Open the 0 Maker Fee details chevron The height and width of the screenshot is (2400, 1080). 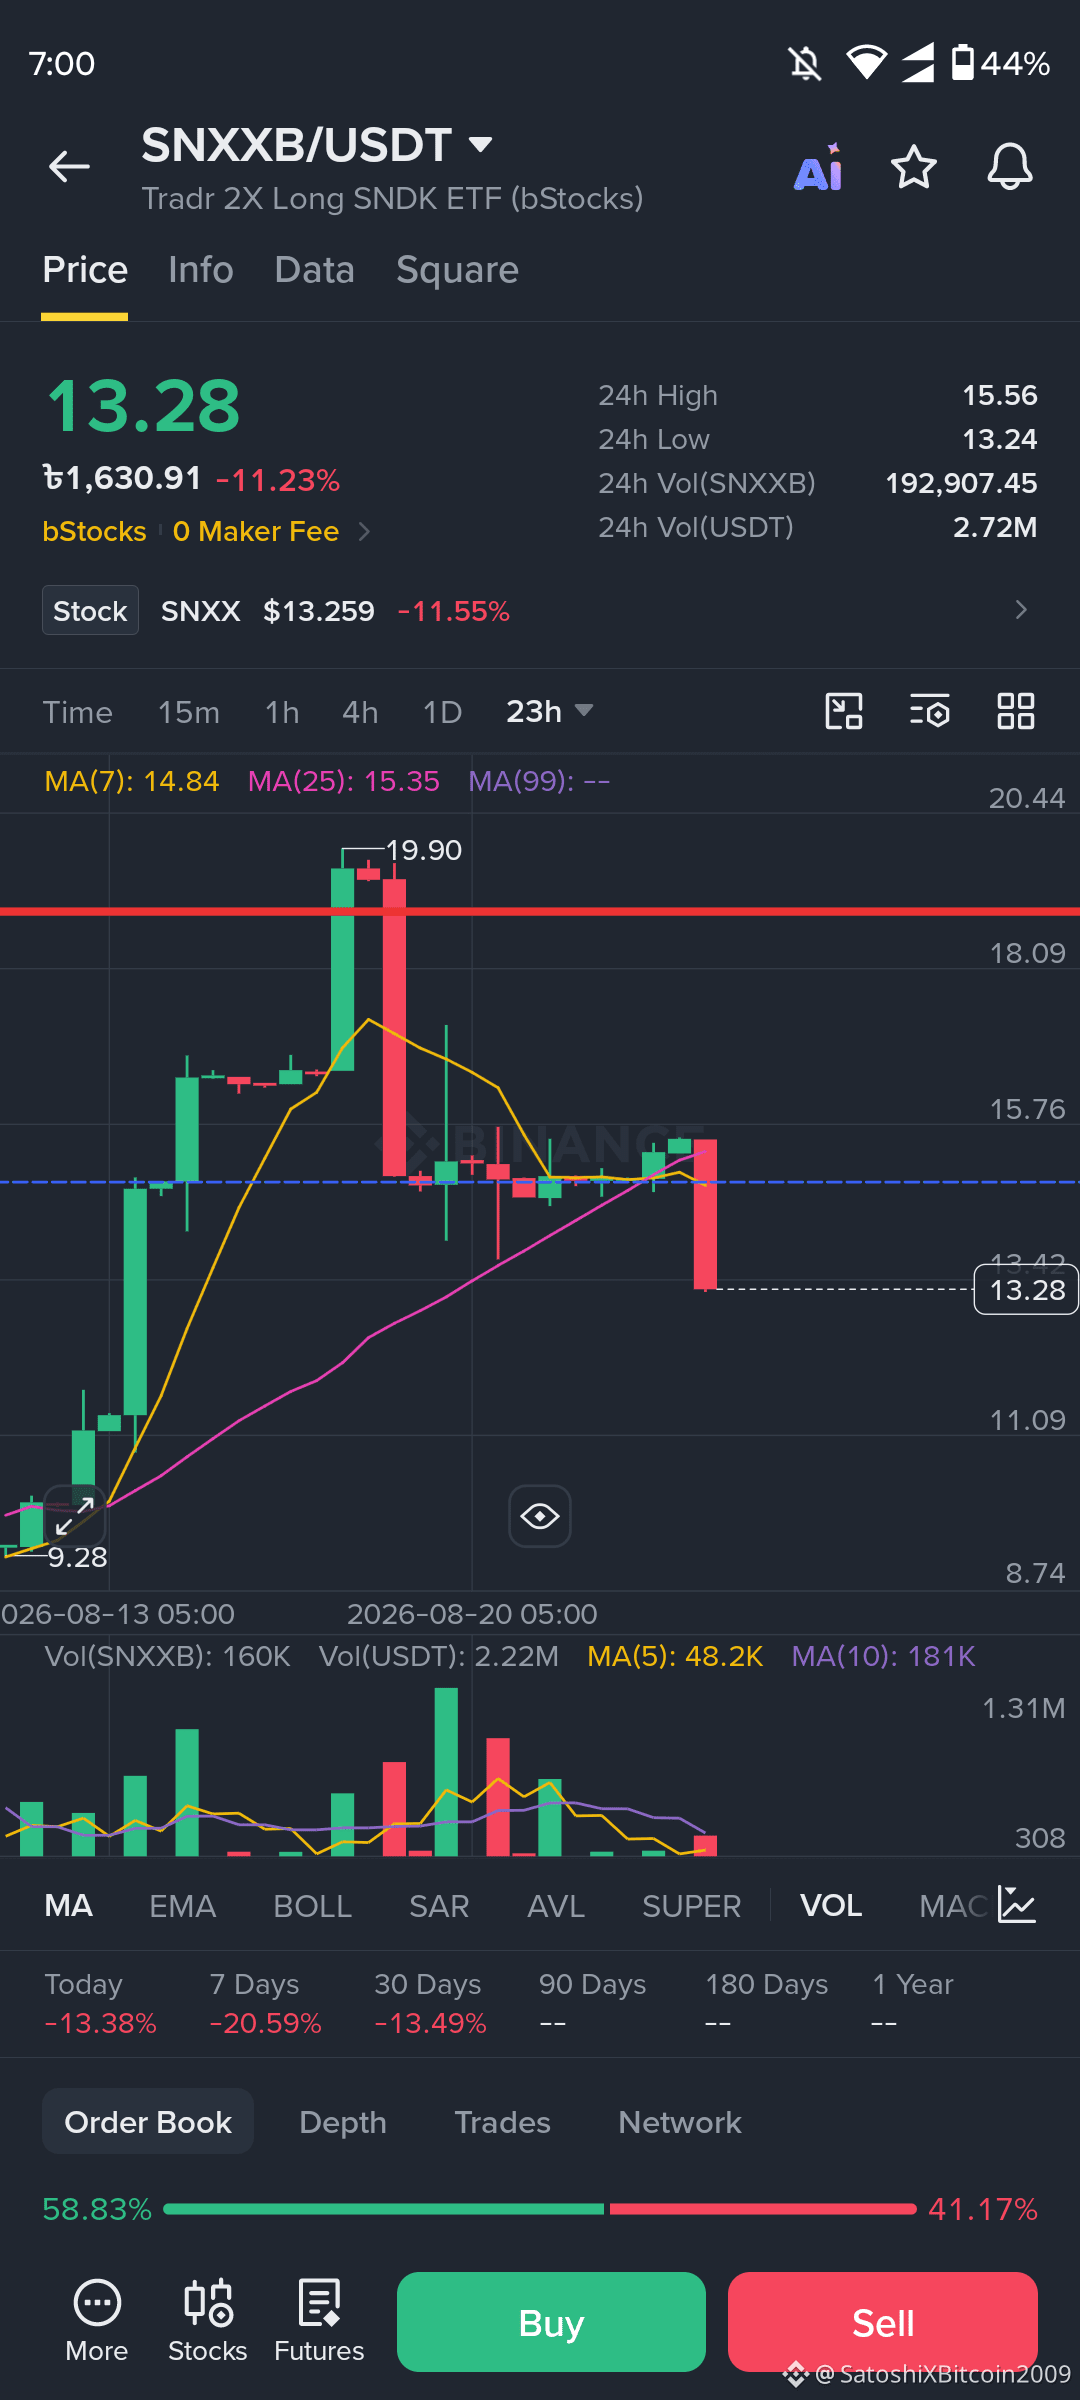(x=364, y=531)
